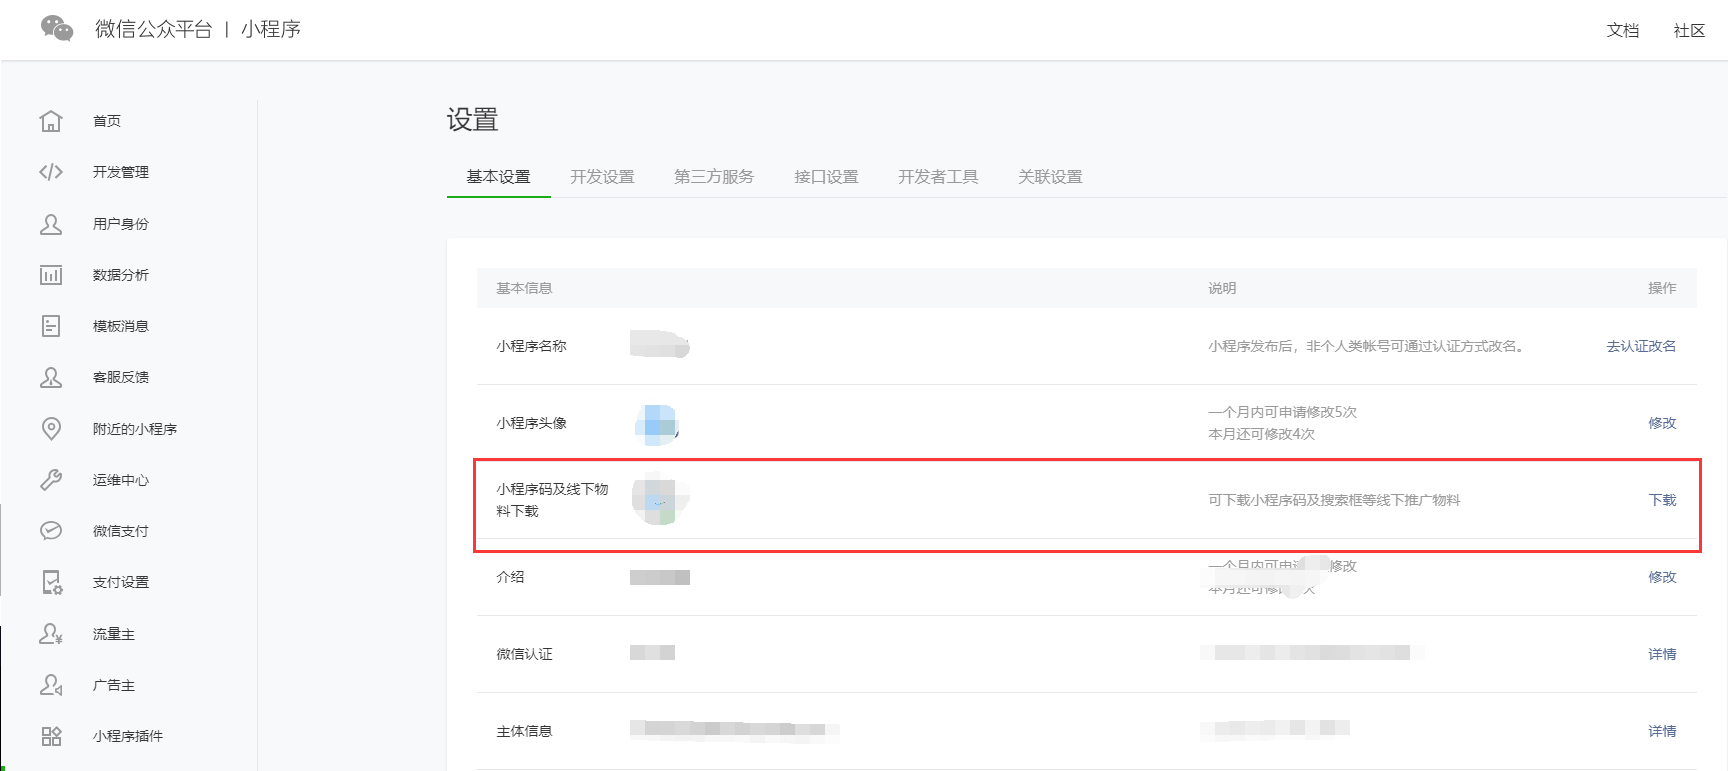The width and height of the screenshot is (1728, 771).
Task: Click the 开发管理 code brackets icon
Action: 51,172
